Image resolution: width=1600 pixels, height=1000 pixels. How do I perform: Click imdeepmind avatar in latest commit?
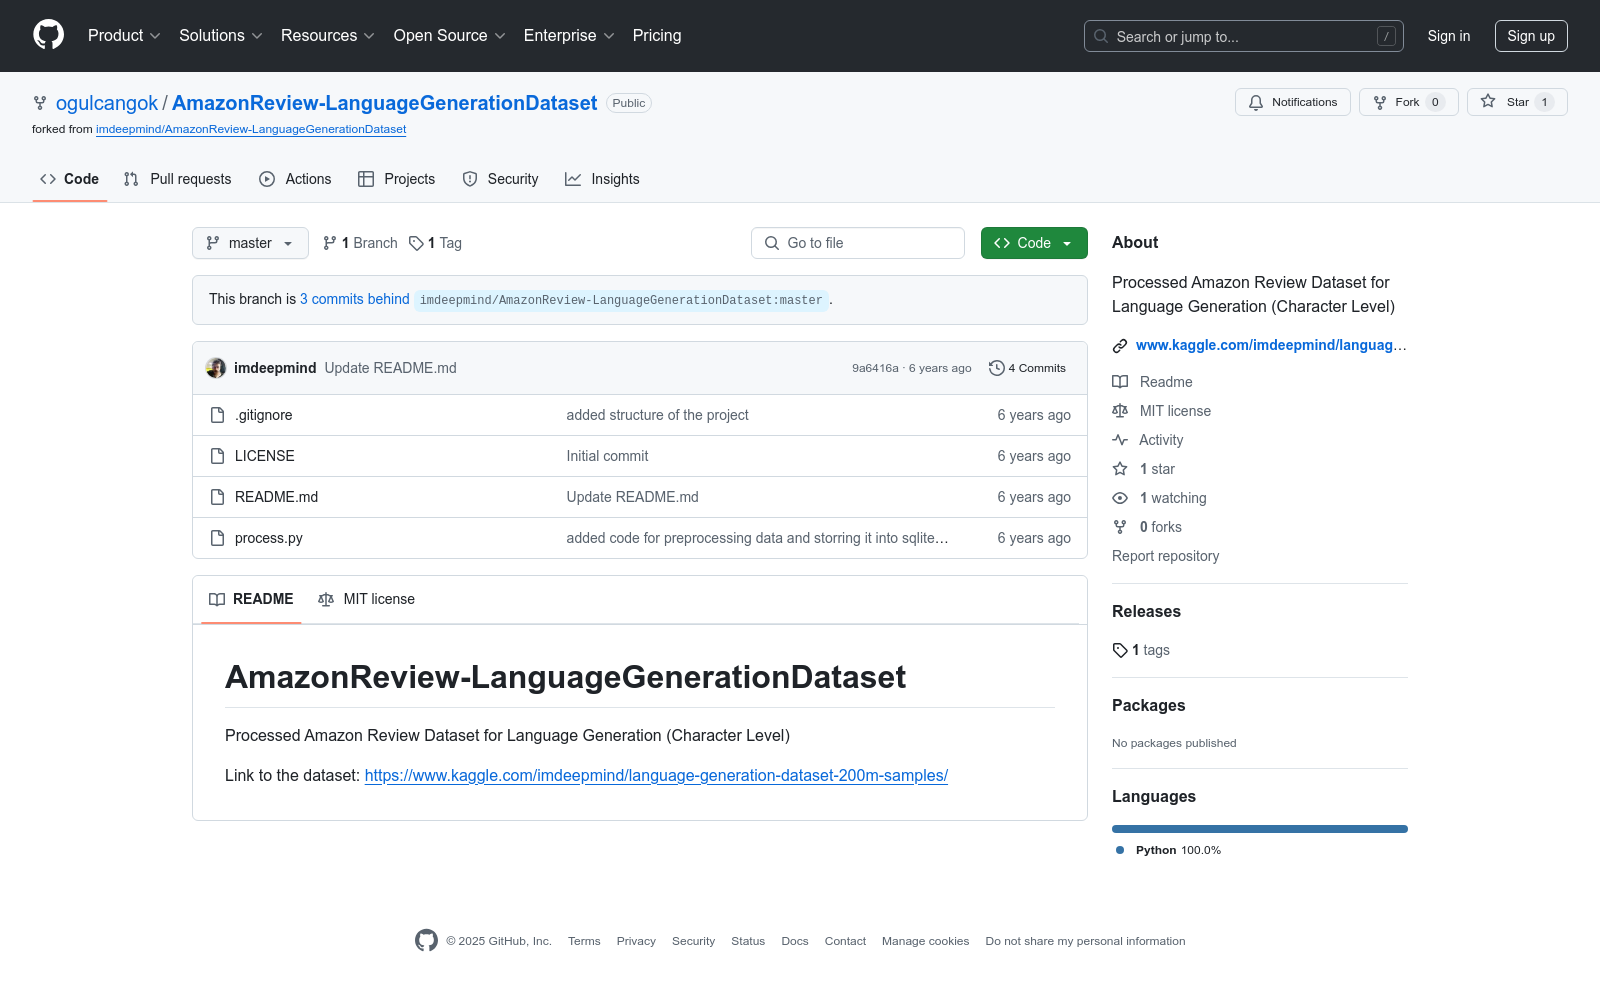216,368
